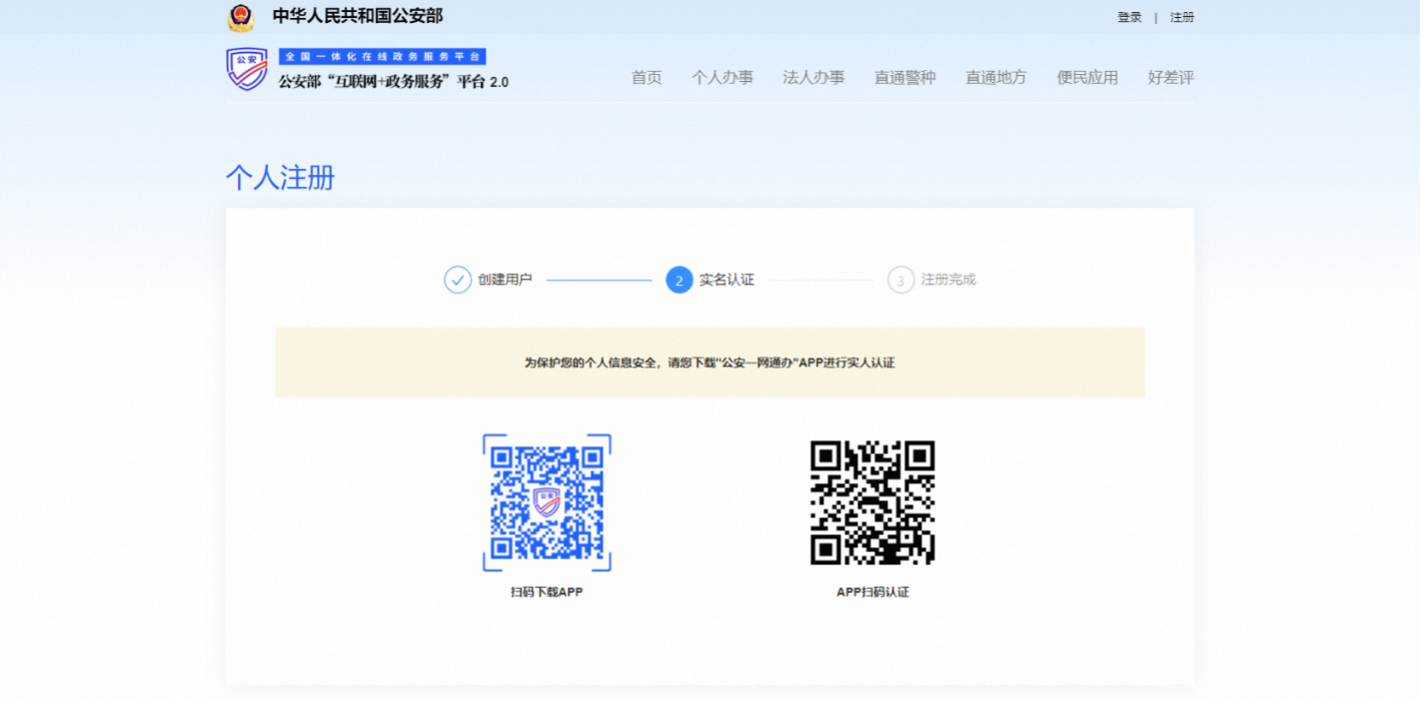Open the 直通地方 section
The width and height of the screenshot is (1423, 702).
coord(996,77)
